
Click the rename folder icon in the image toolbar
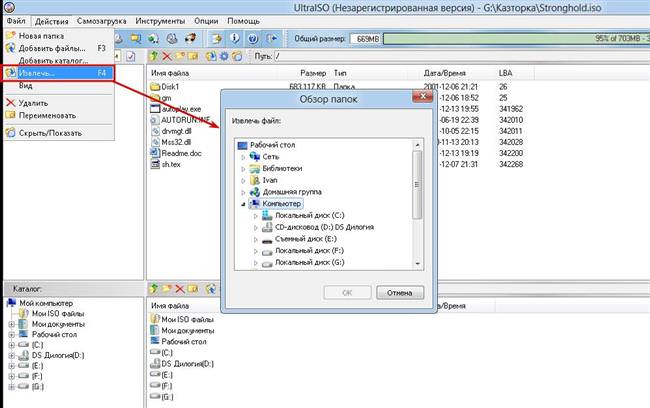[x=193, y=56]
